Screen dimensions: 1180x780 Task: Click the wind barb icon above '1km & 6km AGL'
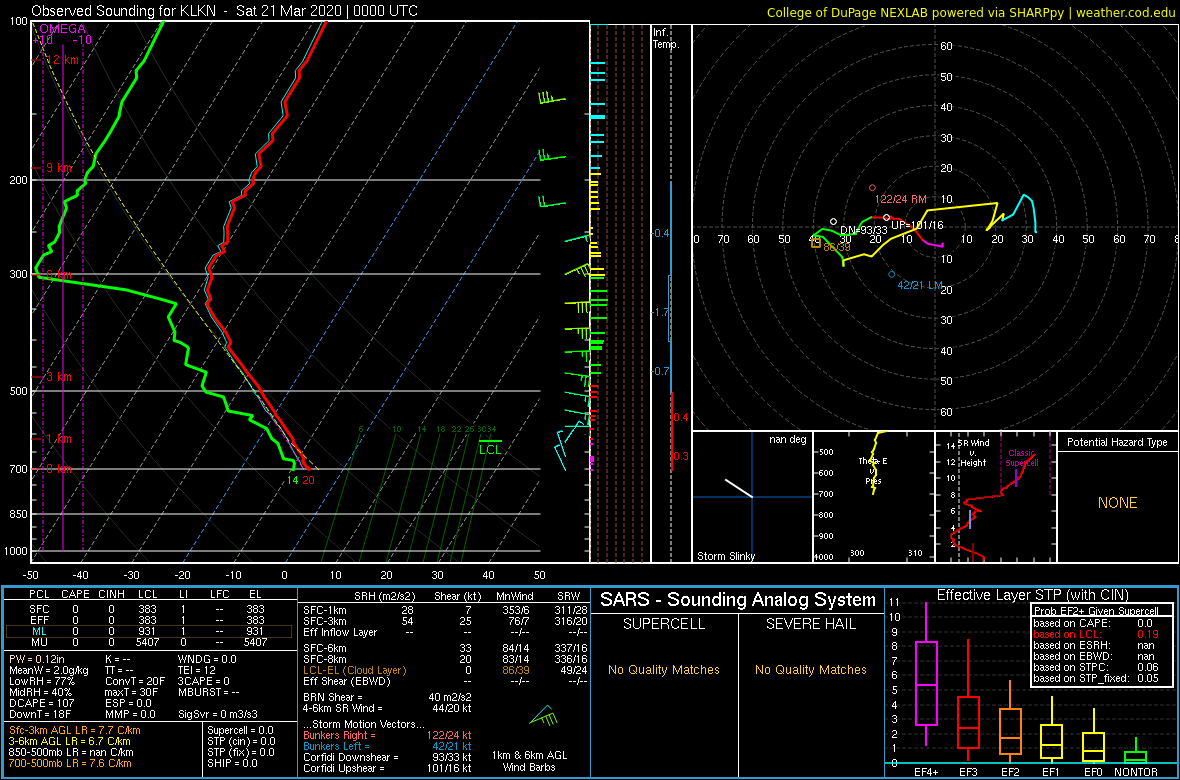[x=543, y=715]
